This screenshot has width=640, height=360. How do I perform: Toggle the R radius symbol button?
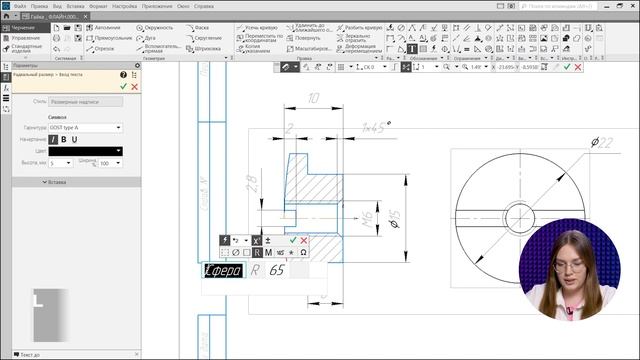[257, 253]
